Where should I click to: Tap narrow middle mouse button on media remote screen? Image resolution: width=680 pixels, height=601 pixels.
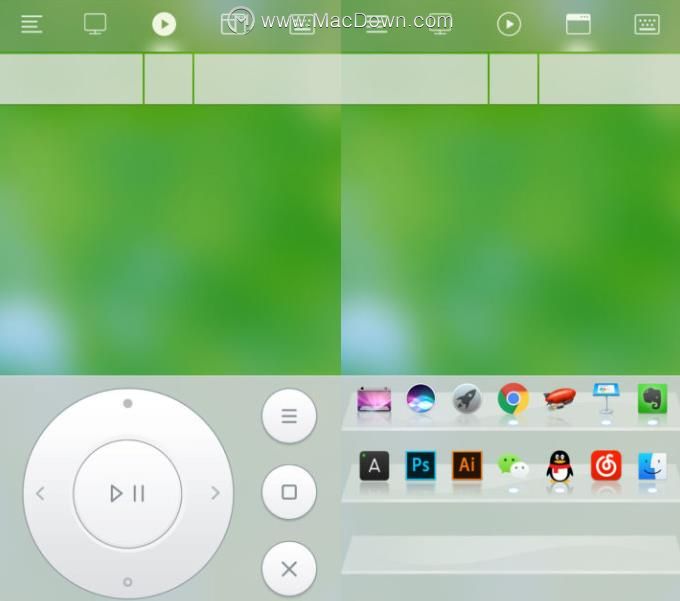pos(168,79)
